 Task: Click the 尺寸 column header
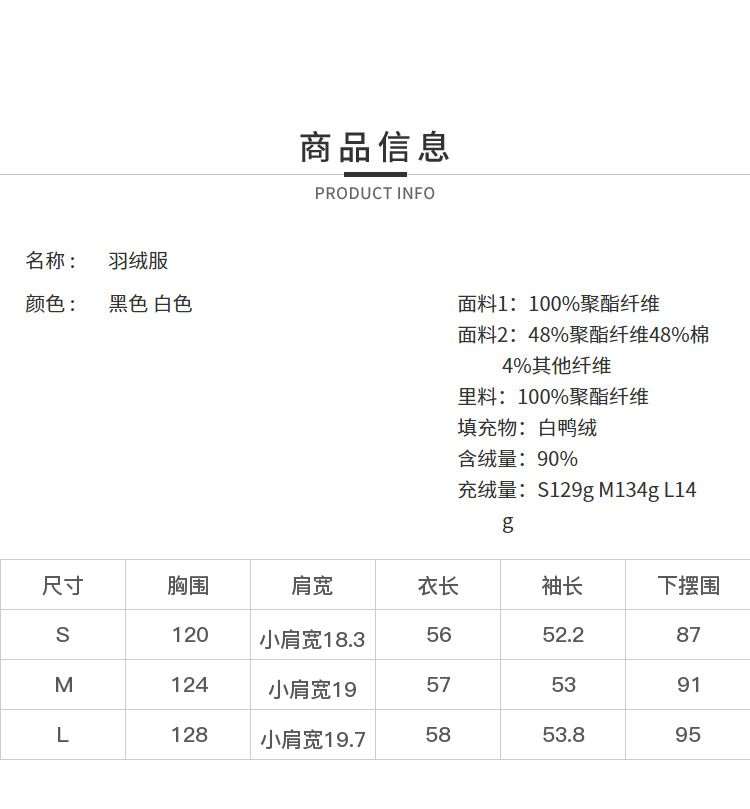(x=63, y=586)
